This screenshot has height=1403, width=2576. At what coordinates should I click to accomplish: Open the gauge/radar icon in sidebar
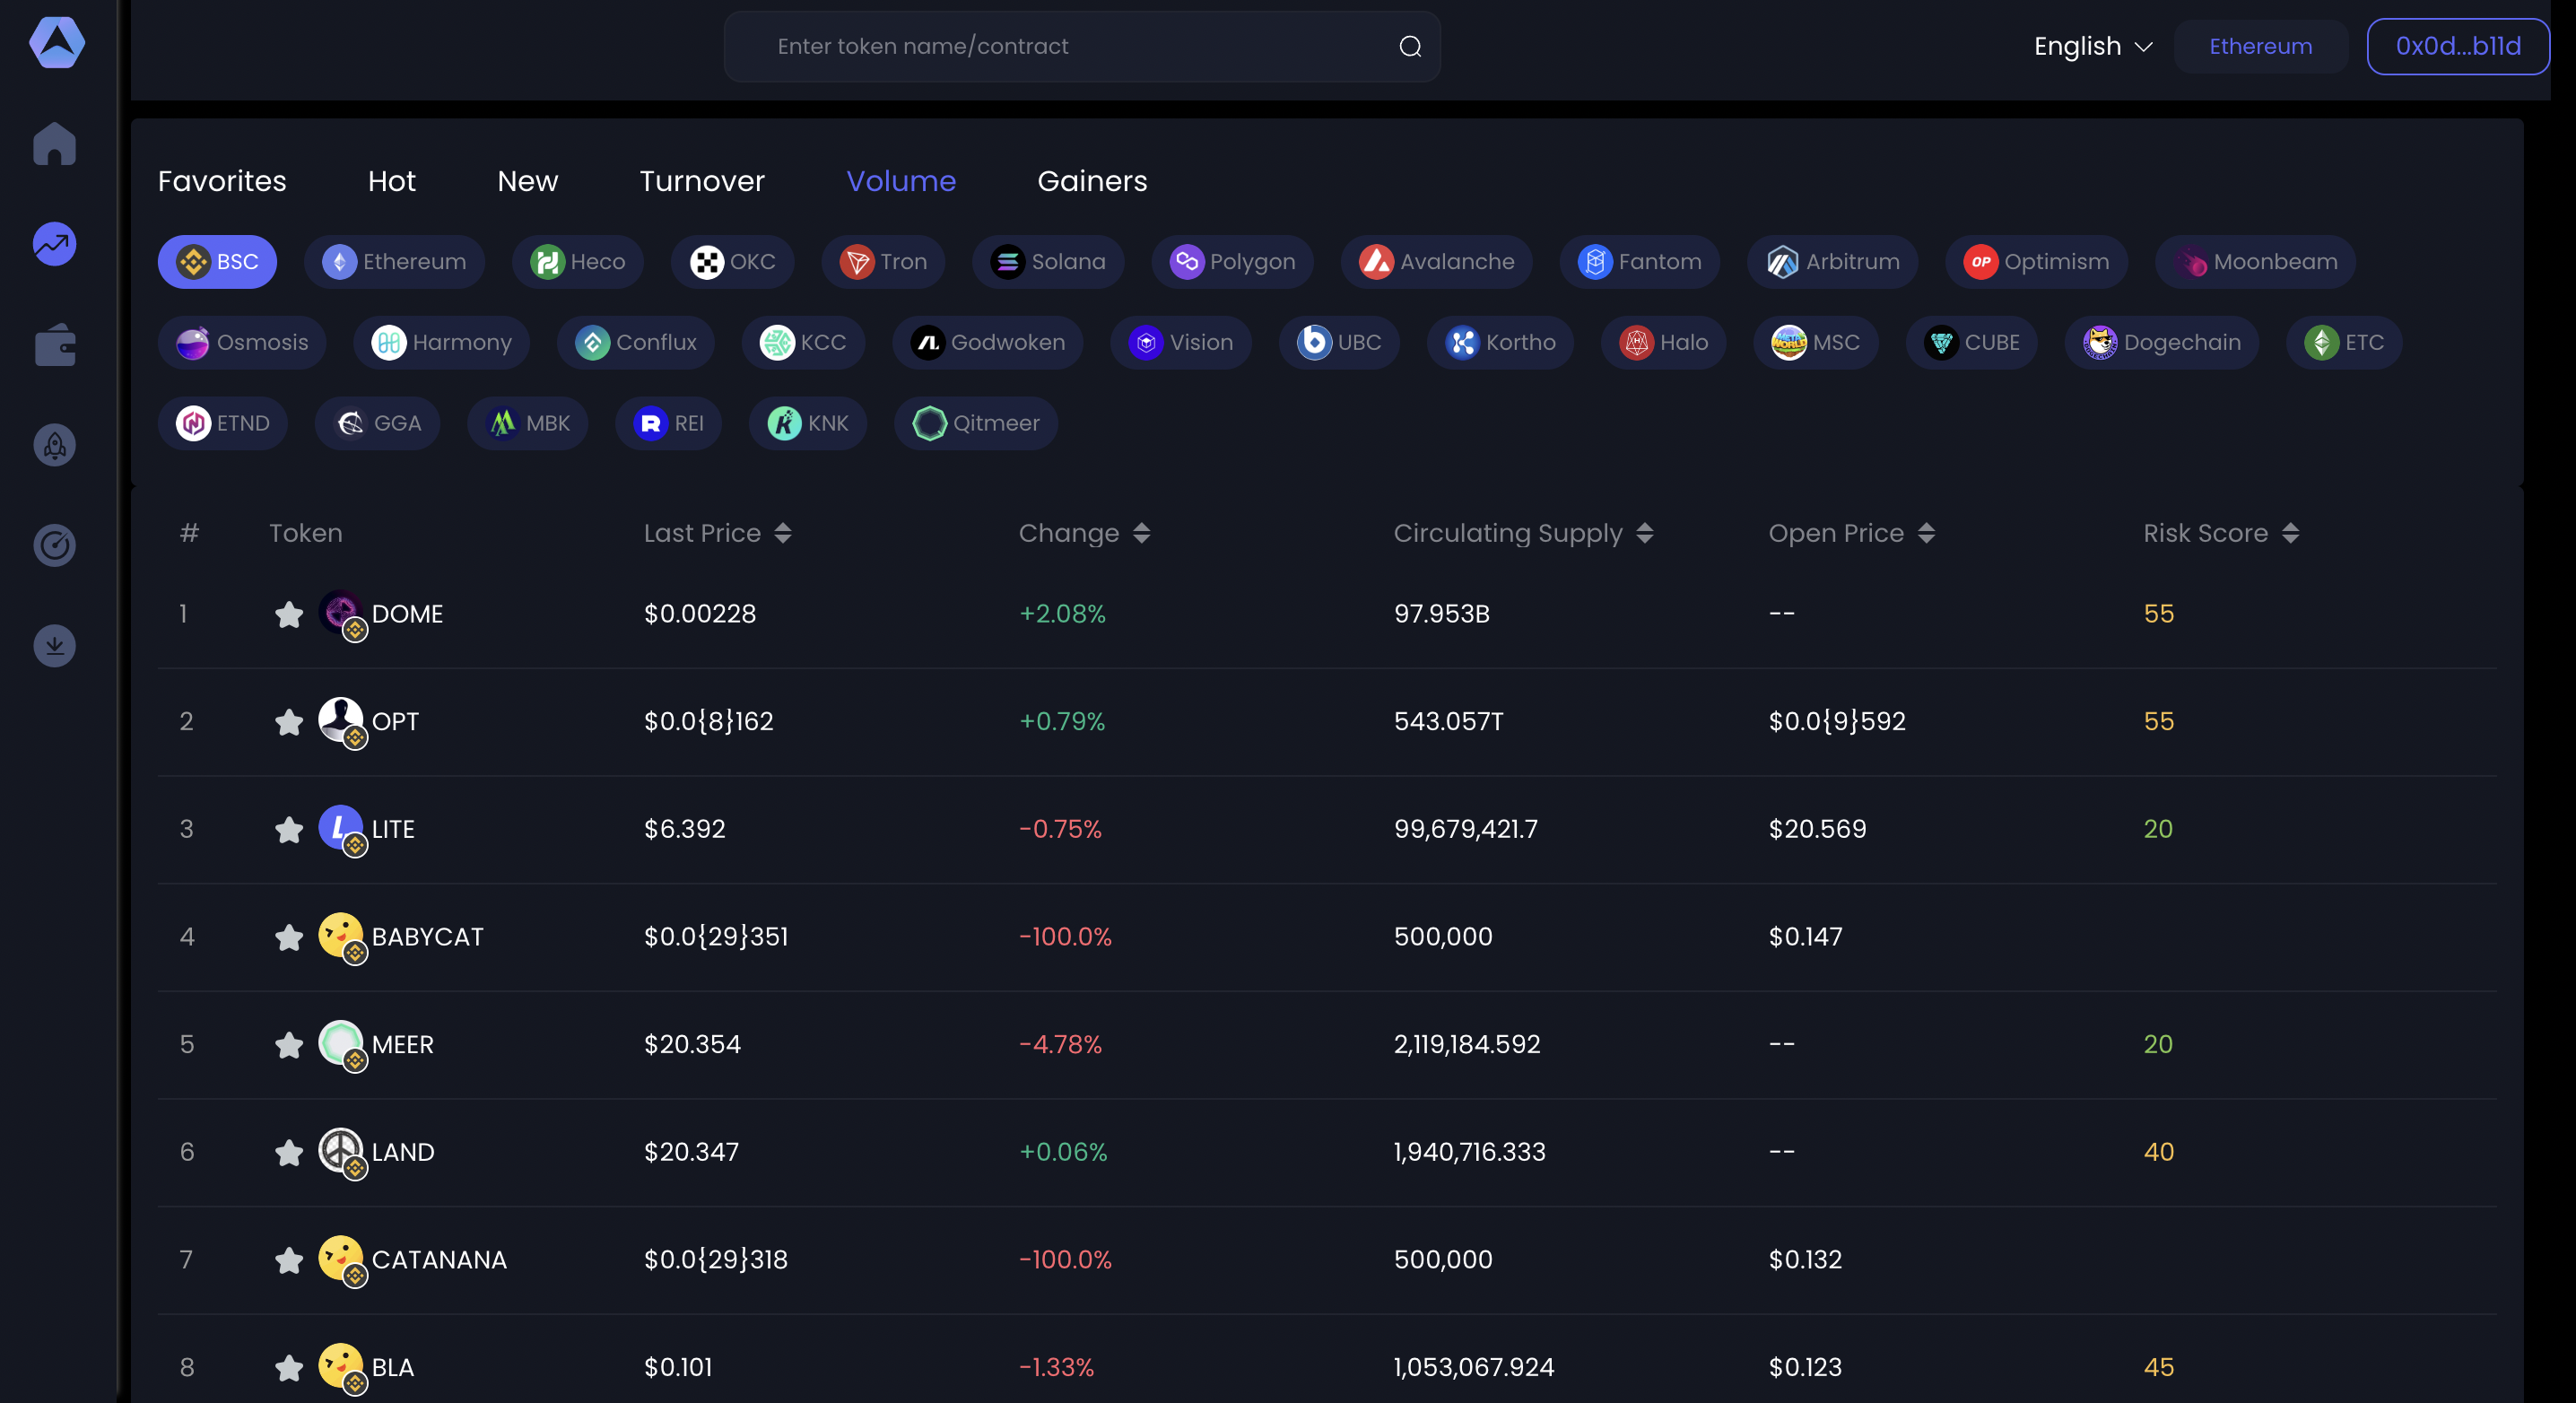pyautogui.click(x=55, y=545)
